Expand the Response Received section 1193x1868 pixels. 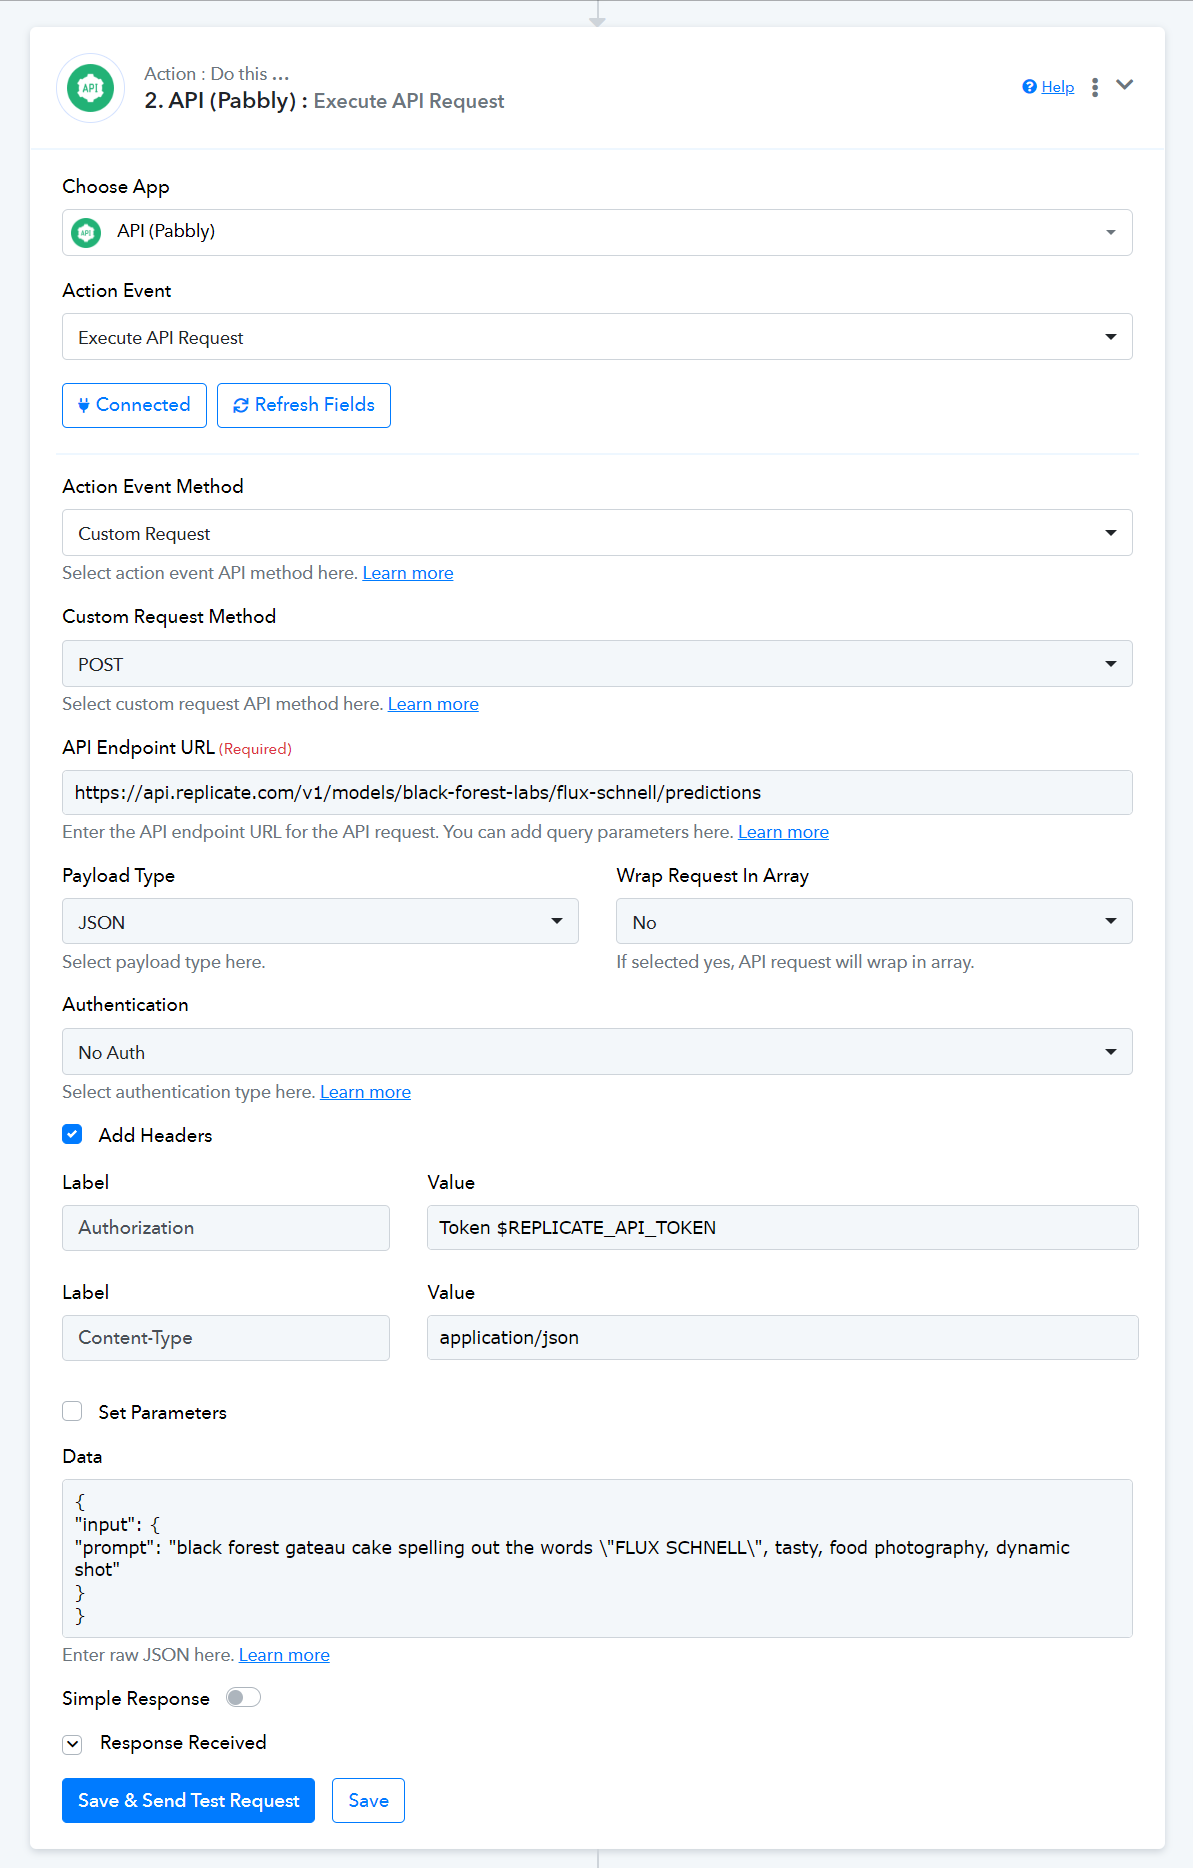[72, 1744]
